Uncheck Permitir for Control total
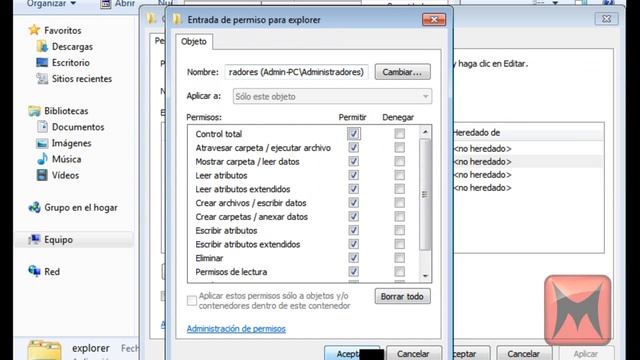 click(353, 133)
